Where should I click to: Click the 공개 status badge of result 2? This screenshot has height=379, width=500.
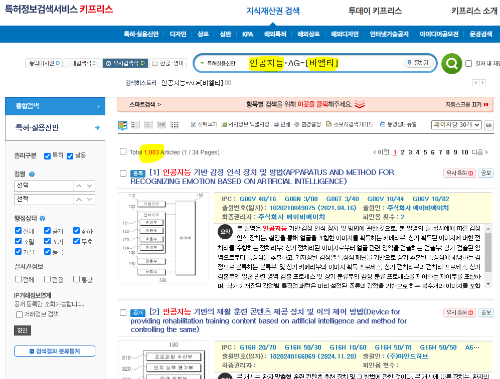pyautogui.click(x=138, y=313)
